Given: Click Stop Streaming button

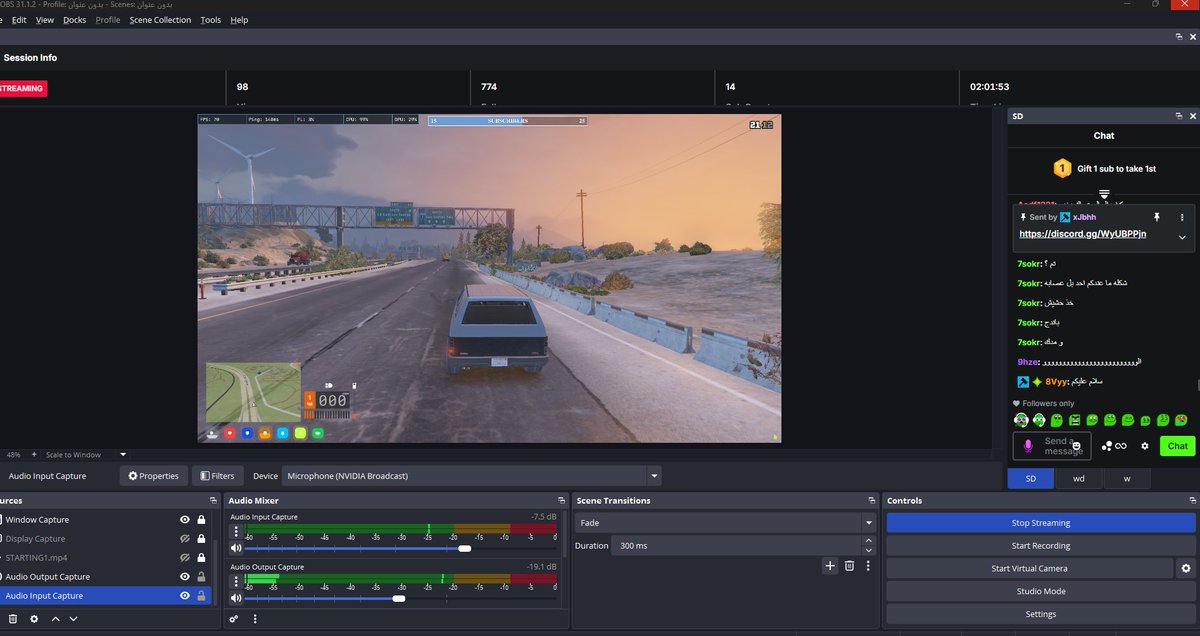Looking at the screenshot, I should [x=1041, y=523].
